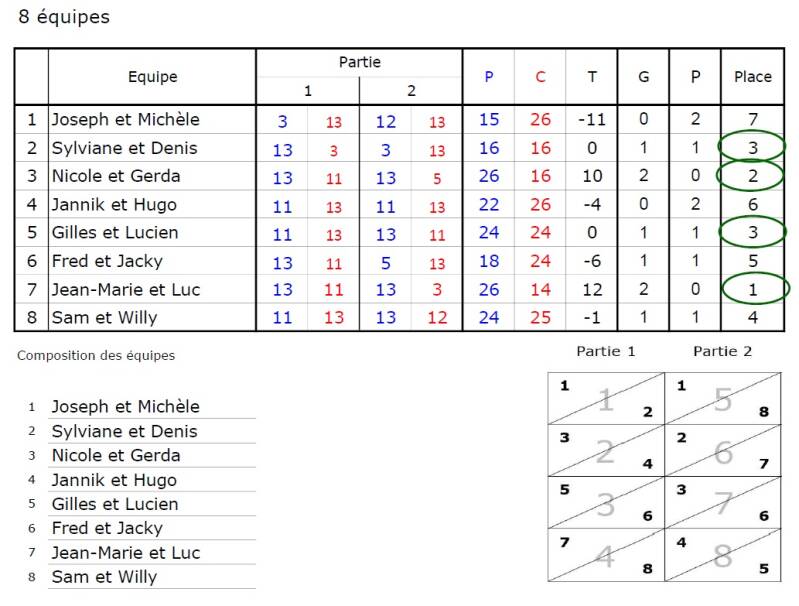This screenshot has height=606, width=799.
Task: Click the Equipe column header
Action: (x=152, y=77)
